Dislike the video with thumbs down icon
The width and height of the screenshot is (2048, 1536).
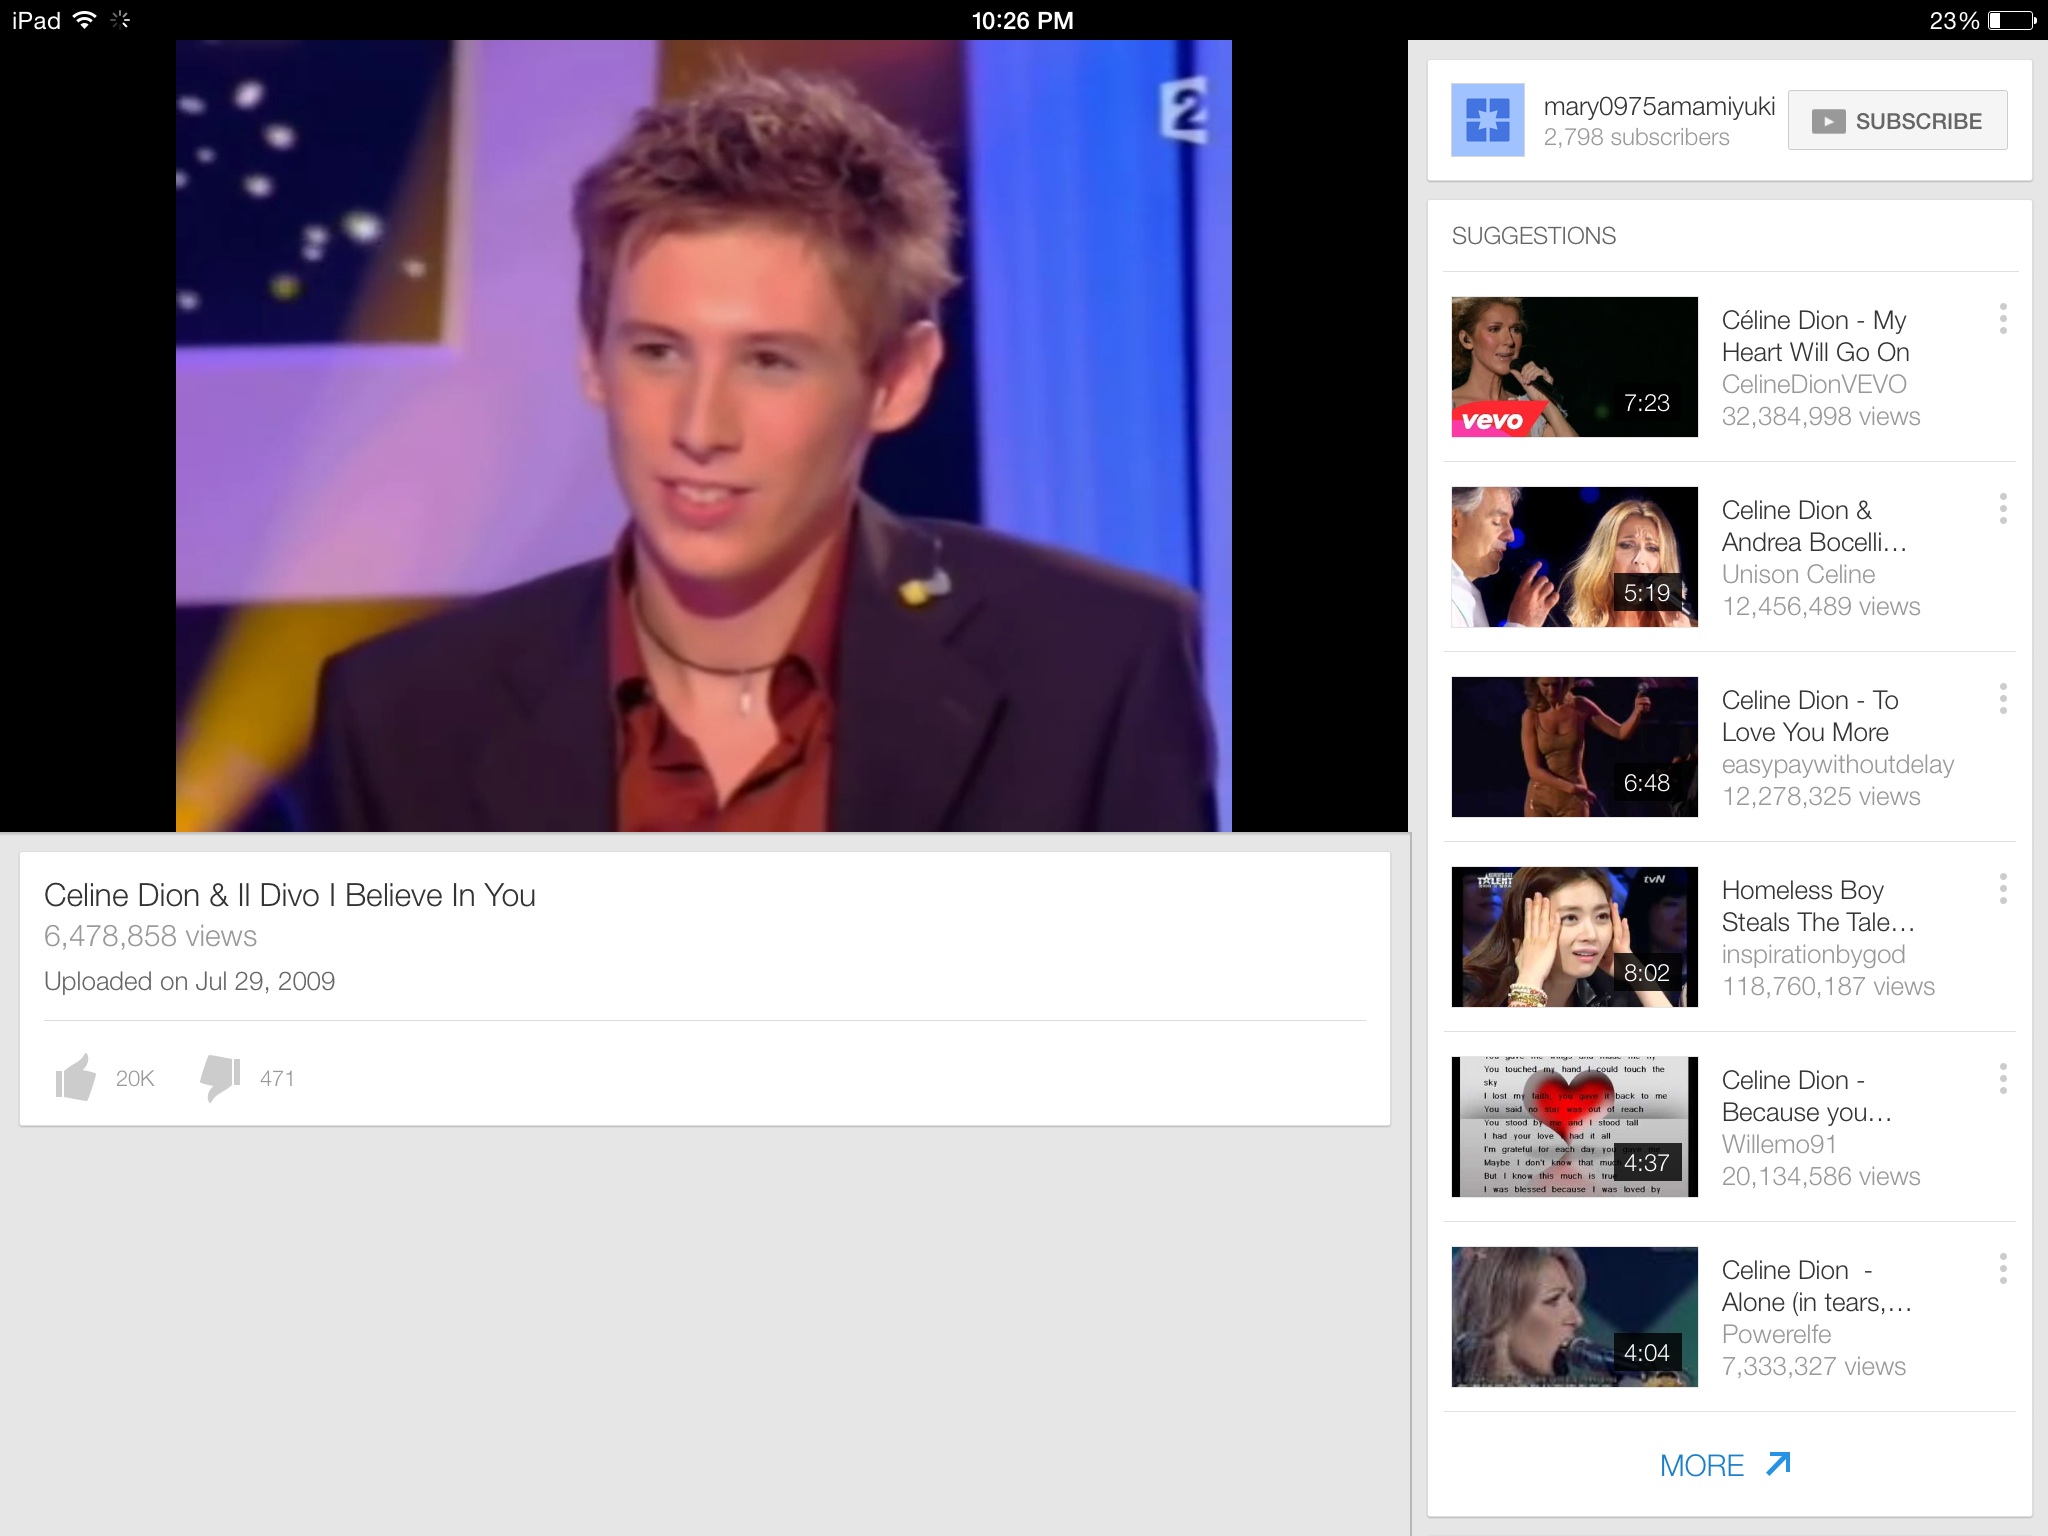(220, 1078)
